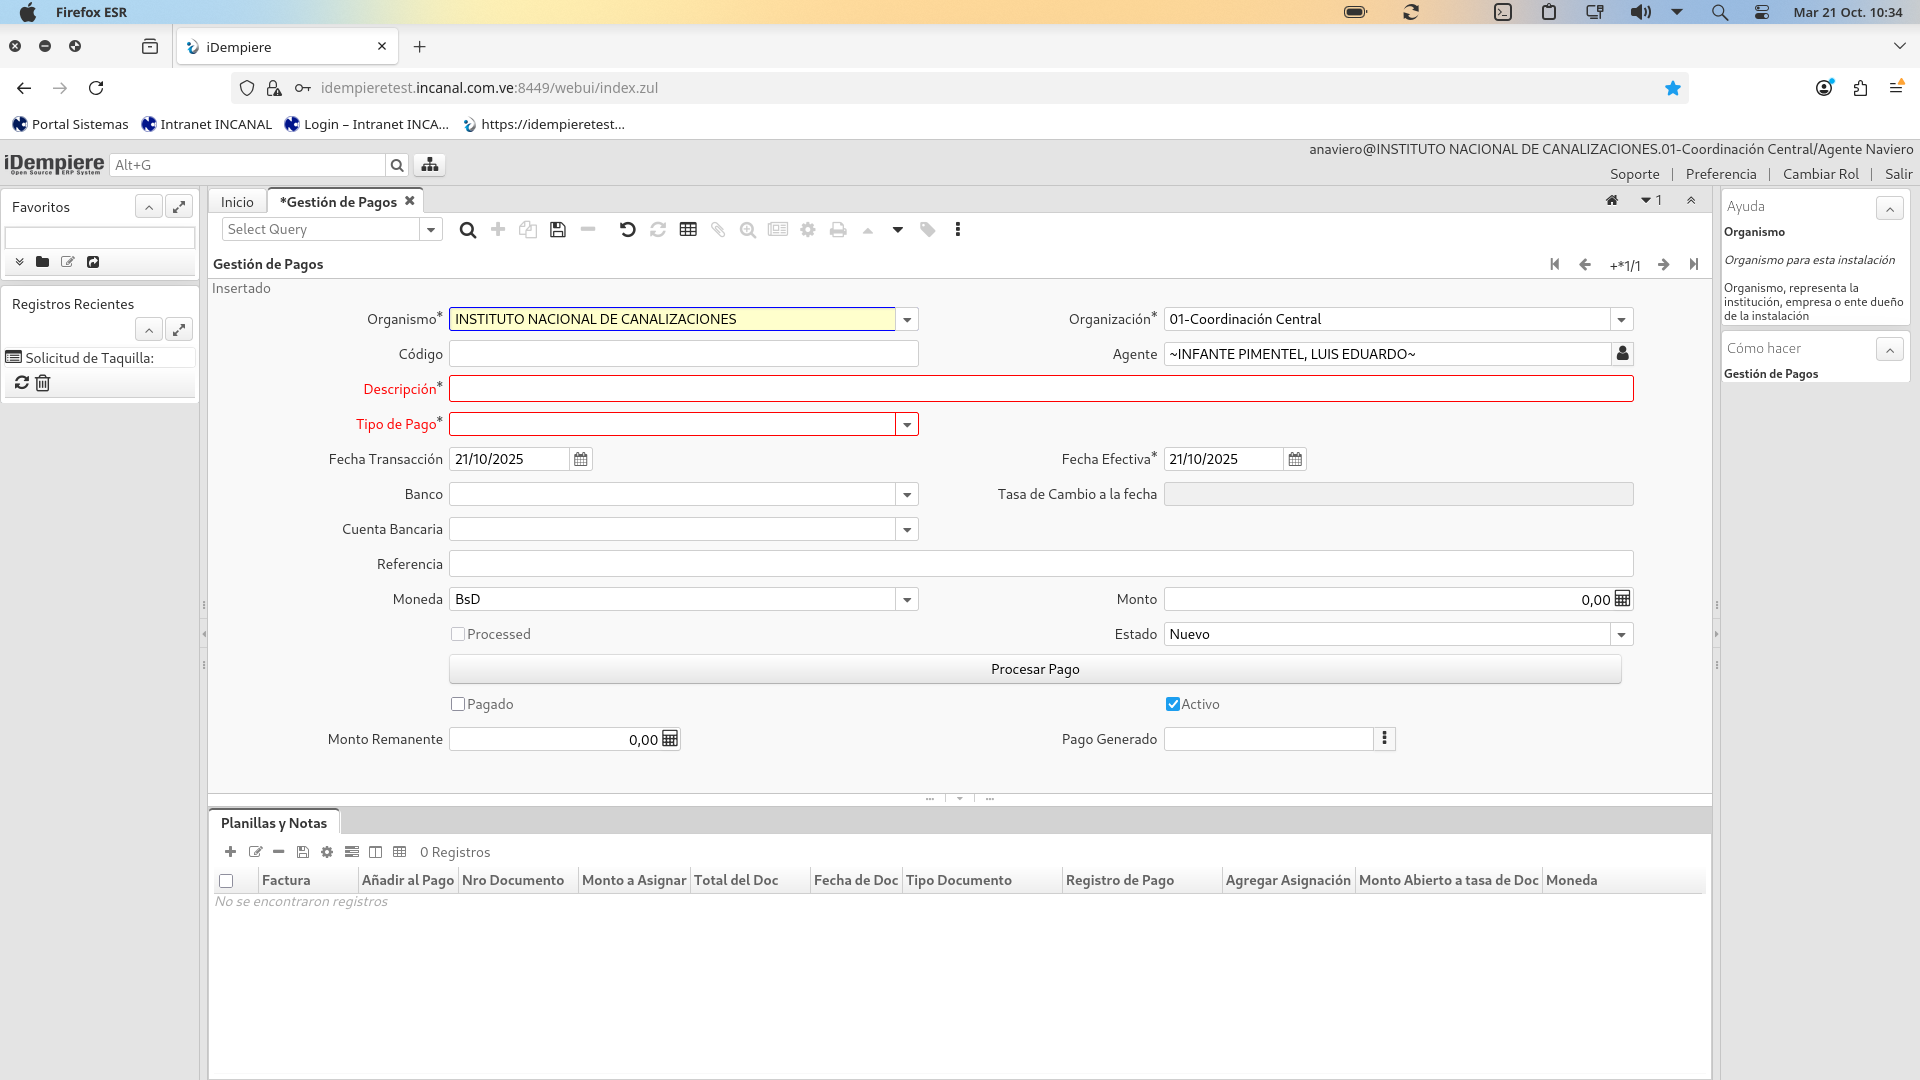The image size is (1920, 1080).
Task: Open the Banco dropdown list
Action: [x=907, y=494]
